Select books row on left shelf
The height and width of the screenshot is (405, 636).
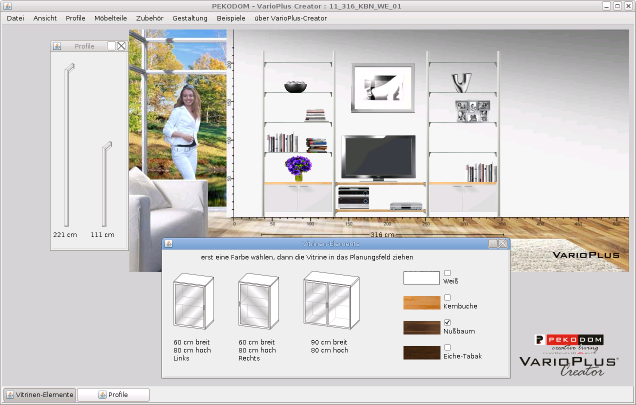pos(282,142)
